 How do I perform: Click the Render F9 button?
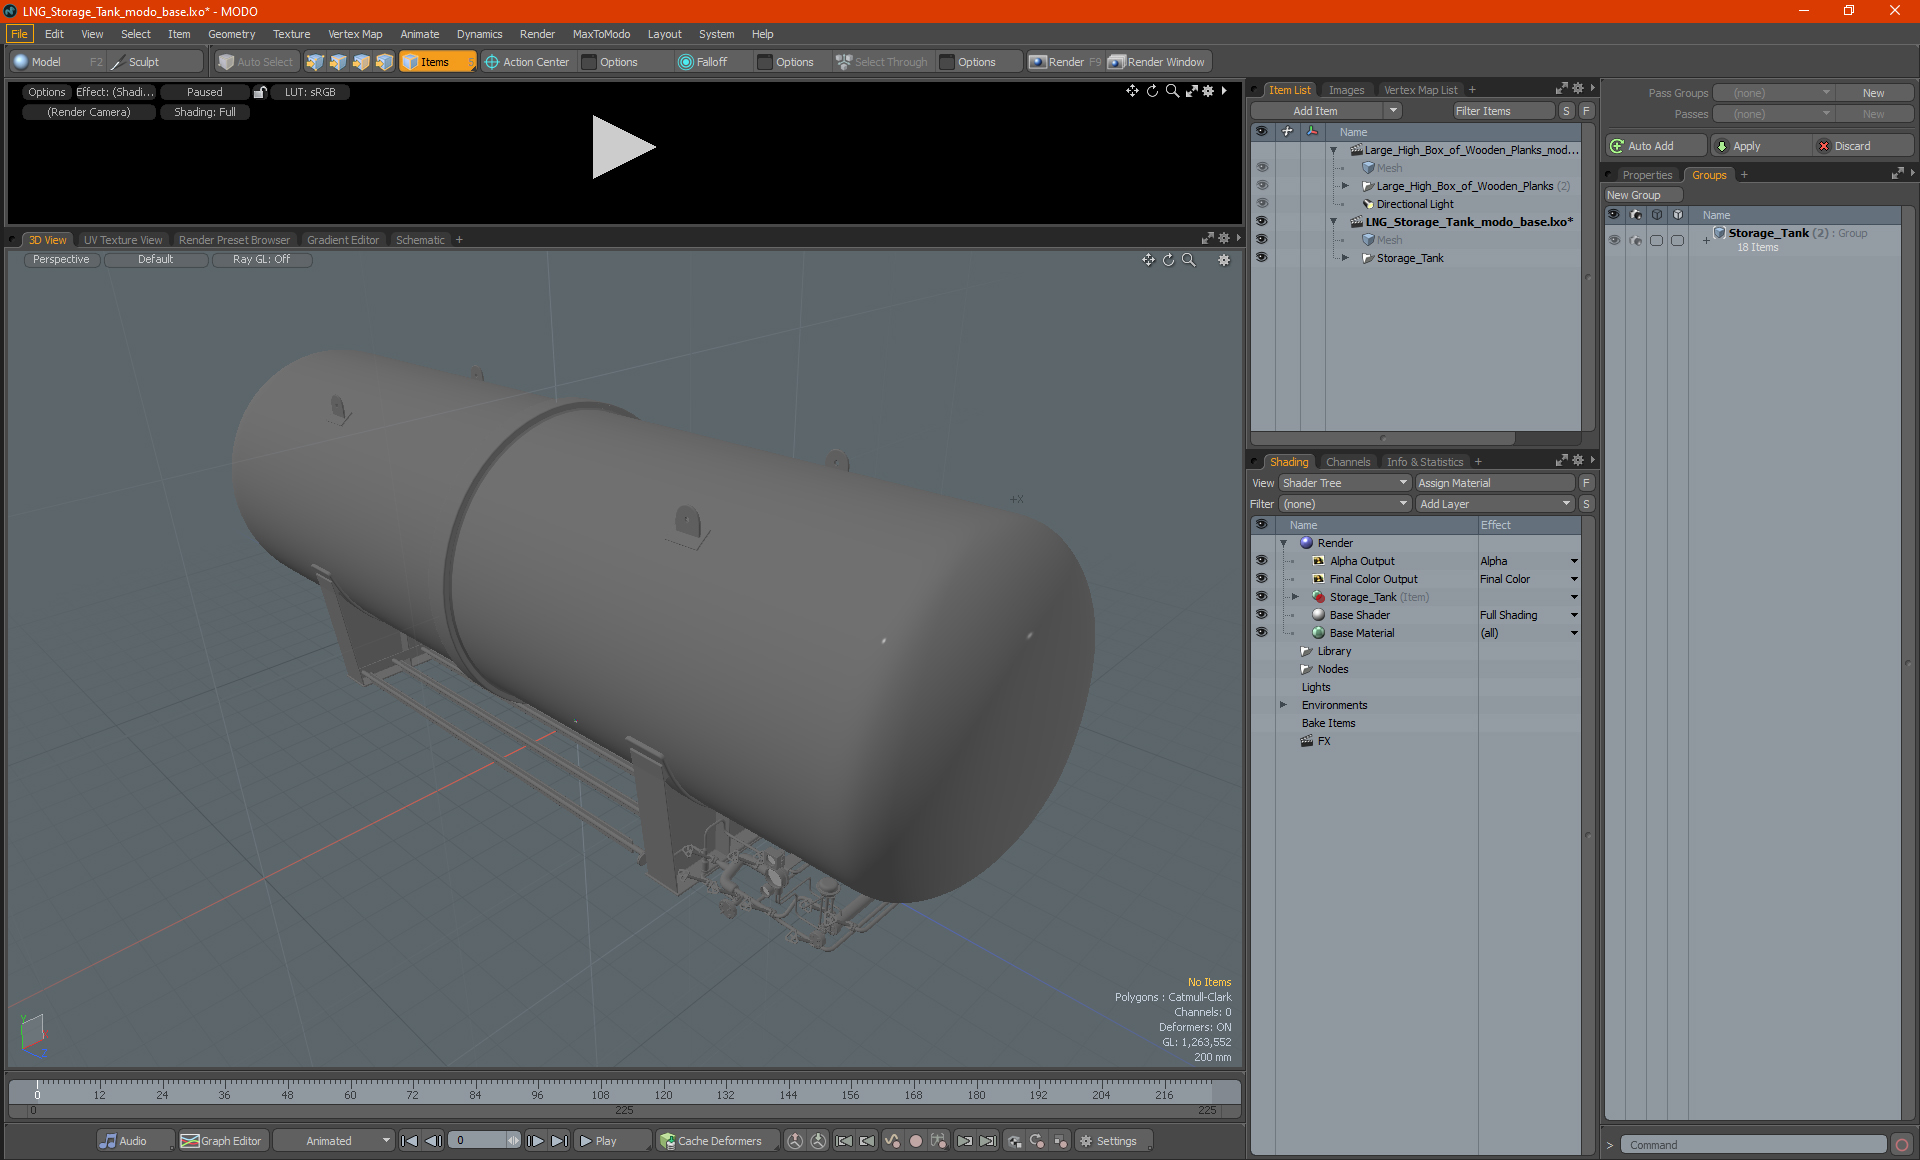tap(1065, 62)
